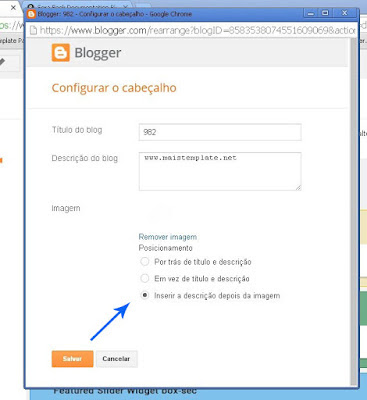Click the 'Título do blog' input field

[220, 132]
